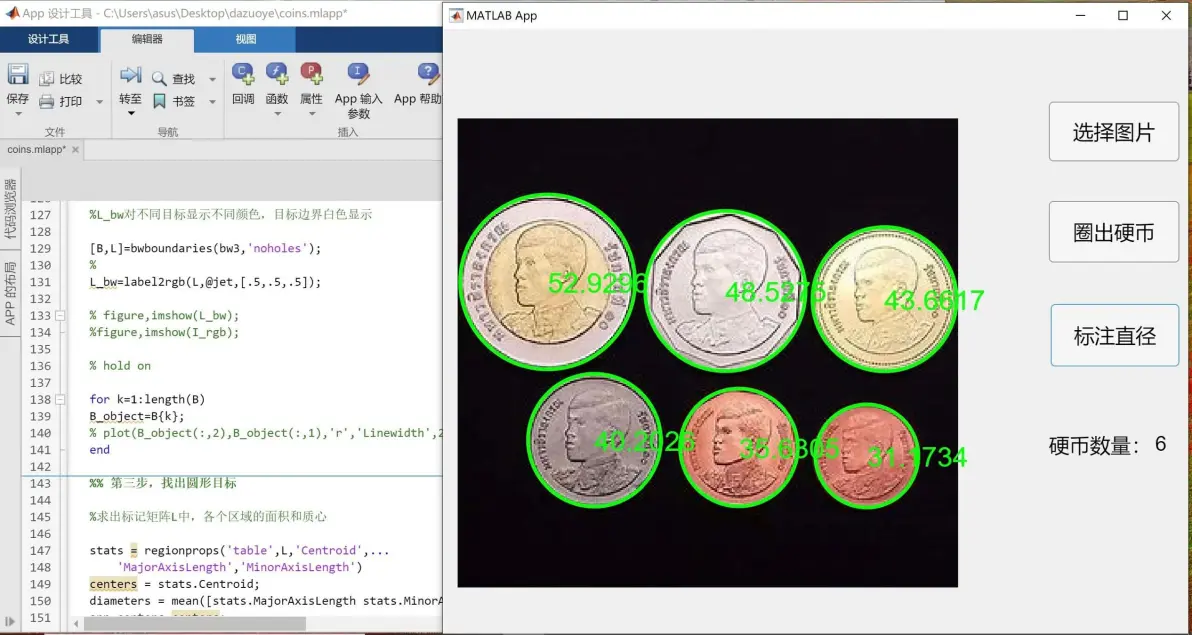Click code line 131 with label2rgb
Viewport: 1192px width, 635px height.
tap(205, 281)
